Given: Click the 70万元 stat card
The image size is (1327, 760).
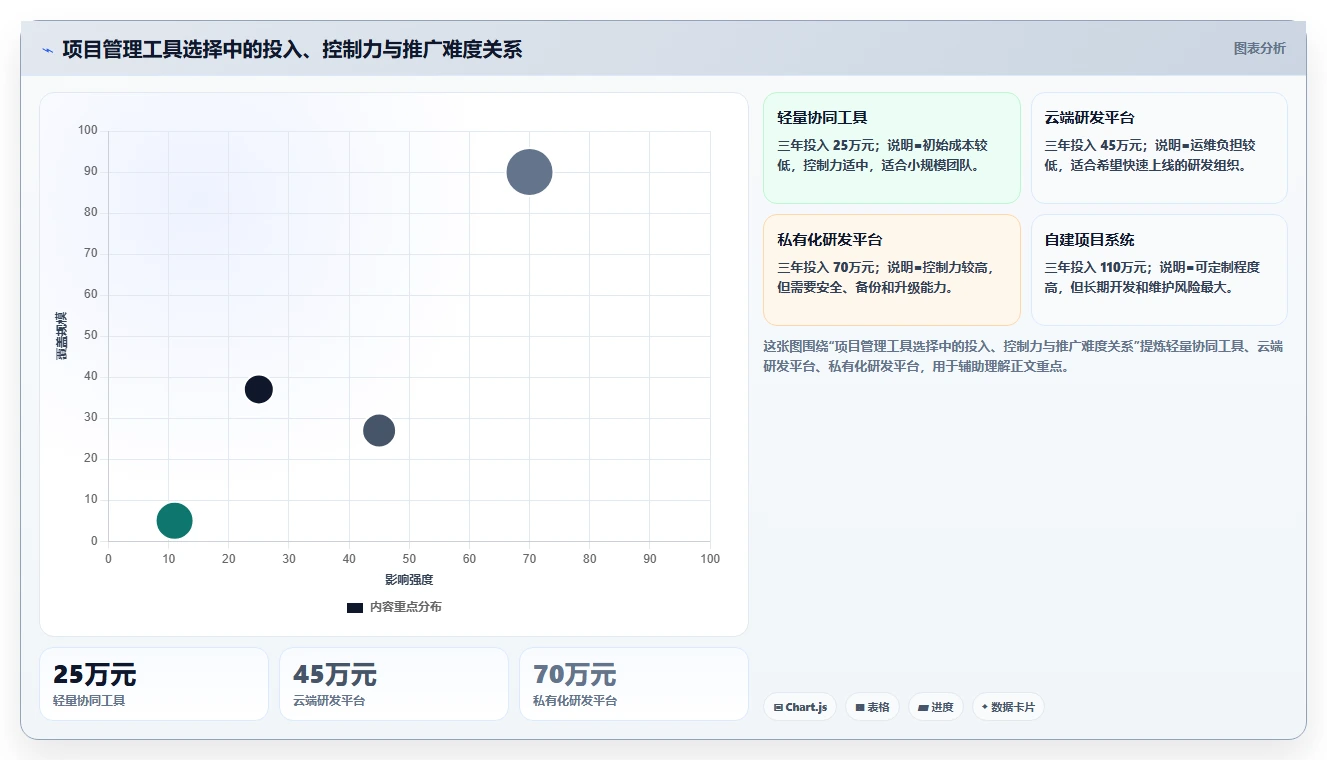Looking at the screenshot, I should coord(634,684).
